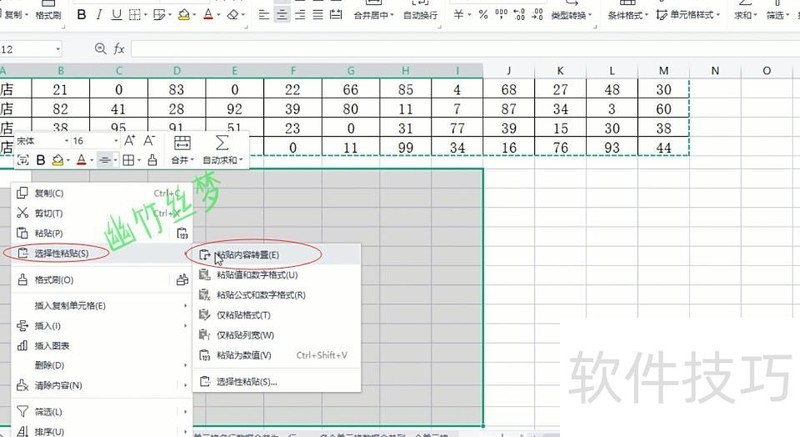The image size is (800, 437).
Task: Click paste-as-values icon beside 粘贴(P)
Action: [x=182, y=234]
